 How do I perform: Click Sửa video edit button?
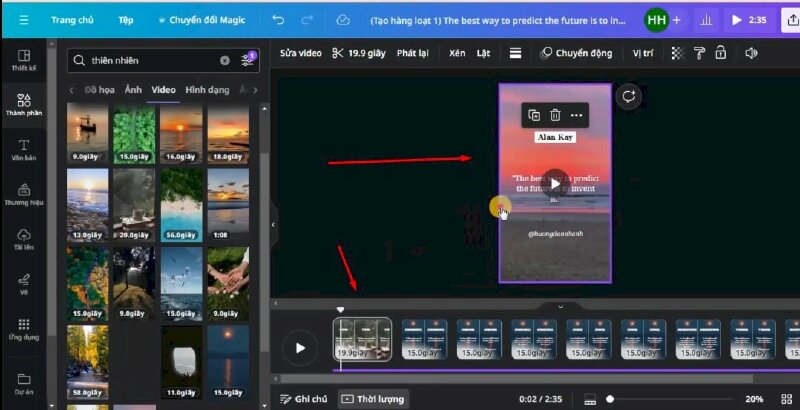coord(301,53)
